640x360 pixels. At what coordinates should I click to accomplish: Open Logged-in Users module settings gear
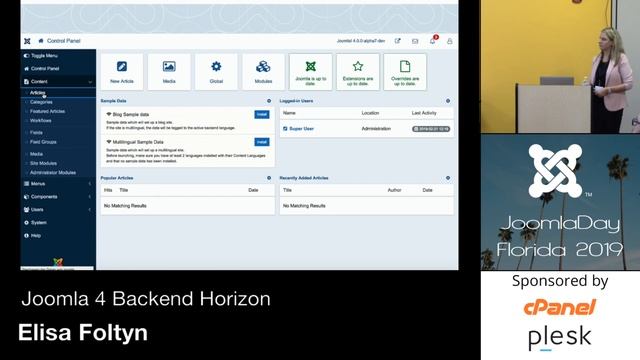pos(448,101)
